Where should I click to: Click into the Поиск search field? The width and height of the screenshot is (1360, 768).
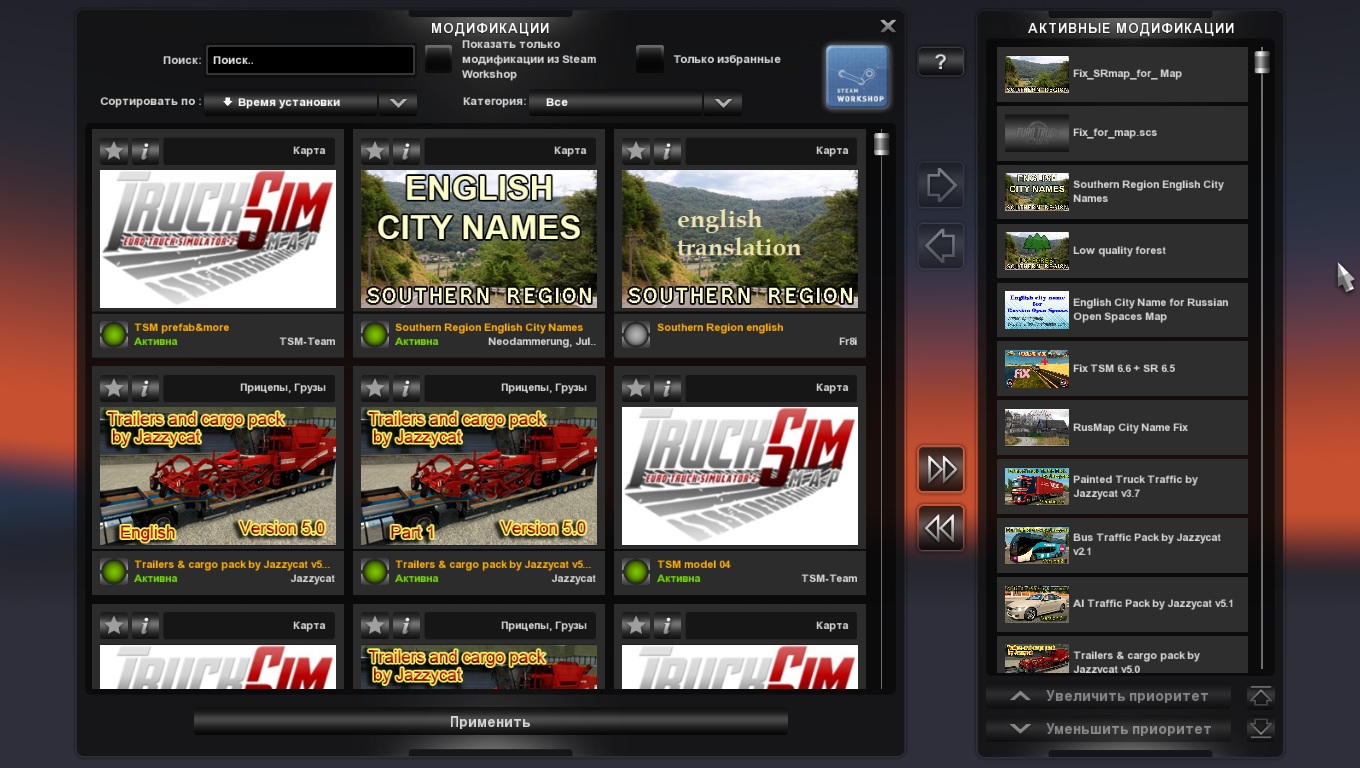pos(311,60)
